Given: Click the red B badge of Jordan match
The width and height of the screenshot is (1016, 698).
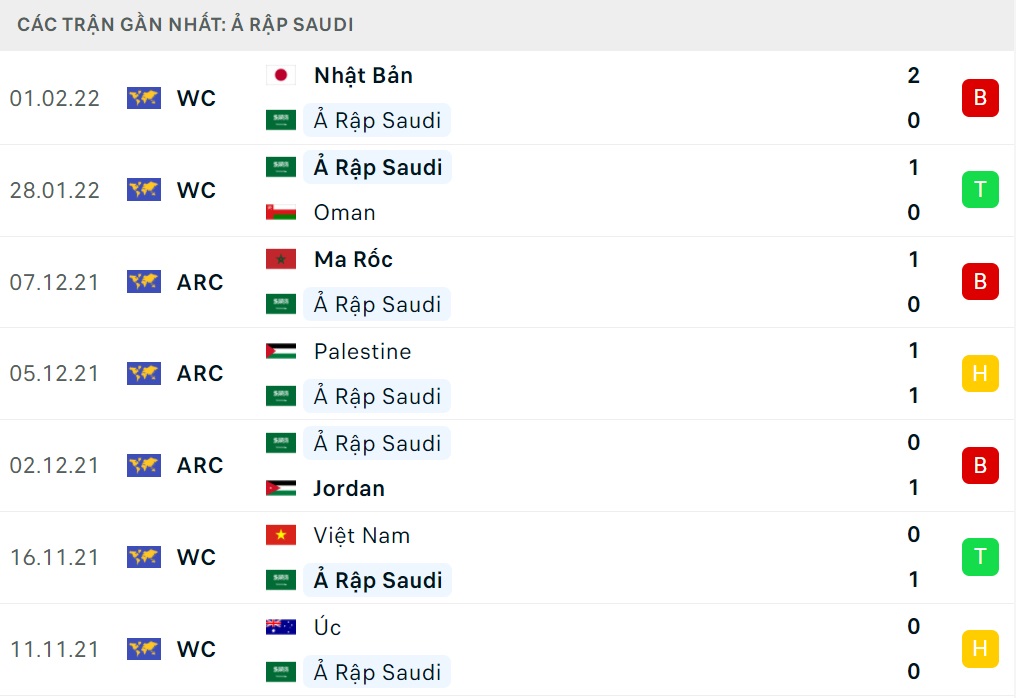Looking at the screenshot, I should pos(979,465).
